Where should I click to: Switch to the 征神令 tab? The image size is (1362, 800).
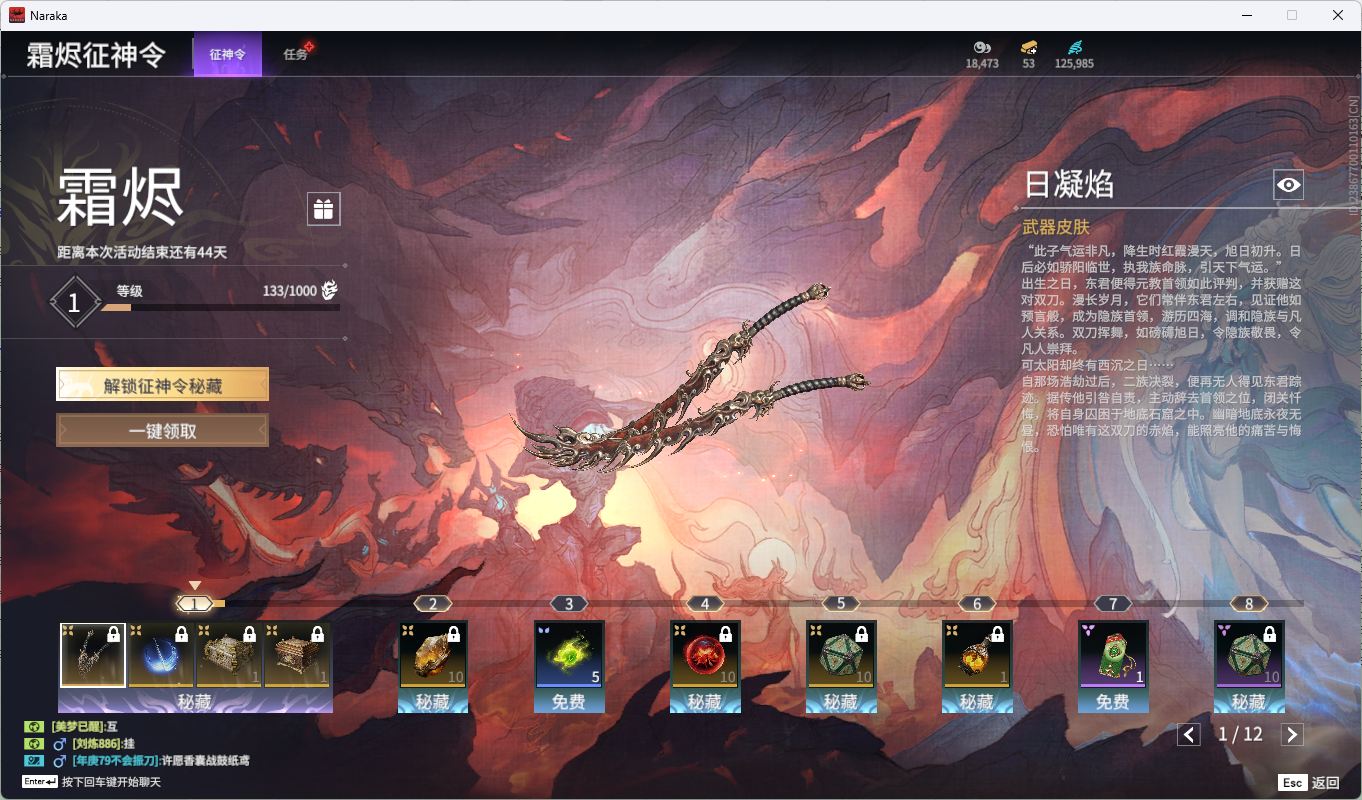pyautogui.click(x=227, y=54)
